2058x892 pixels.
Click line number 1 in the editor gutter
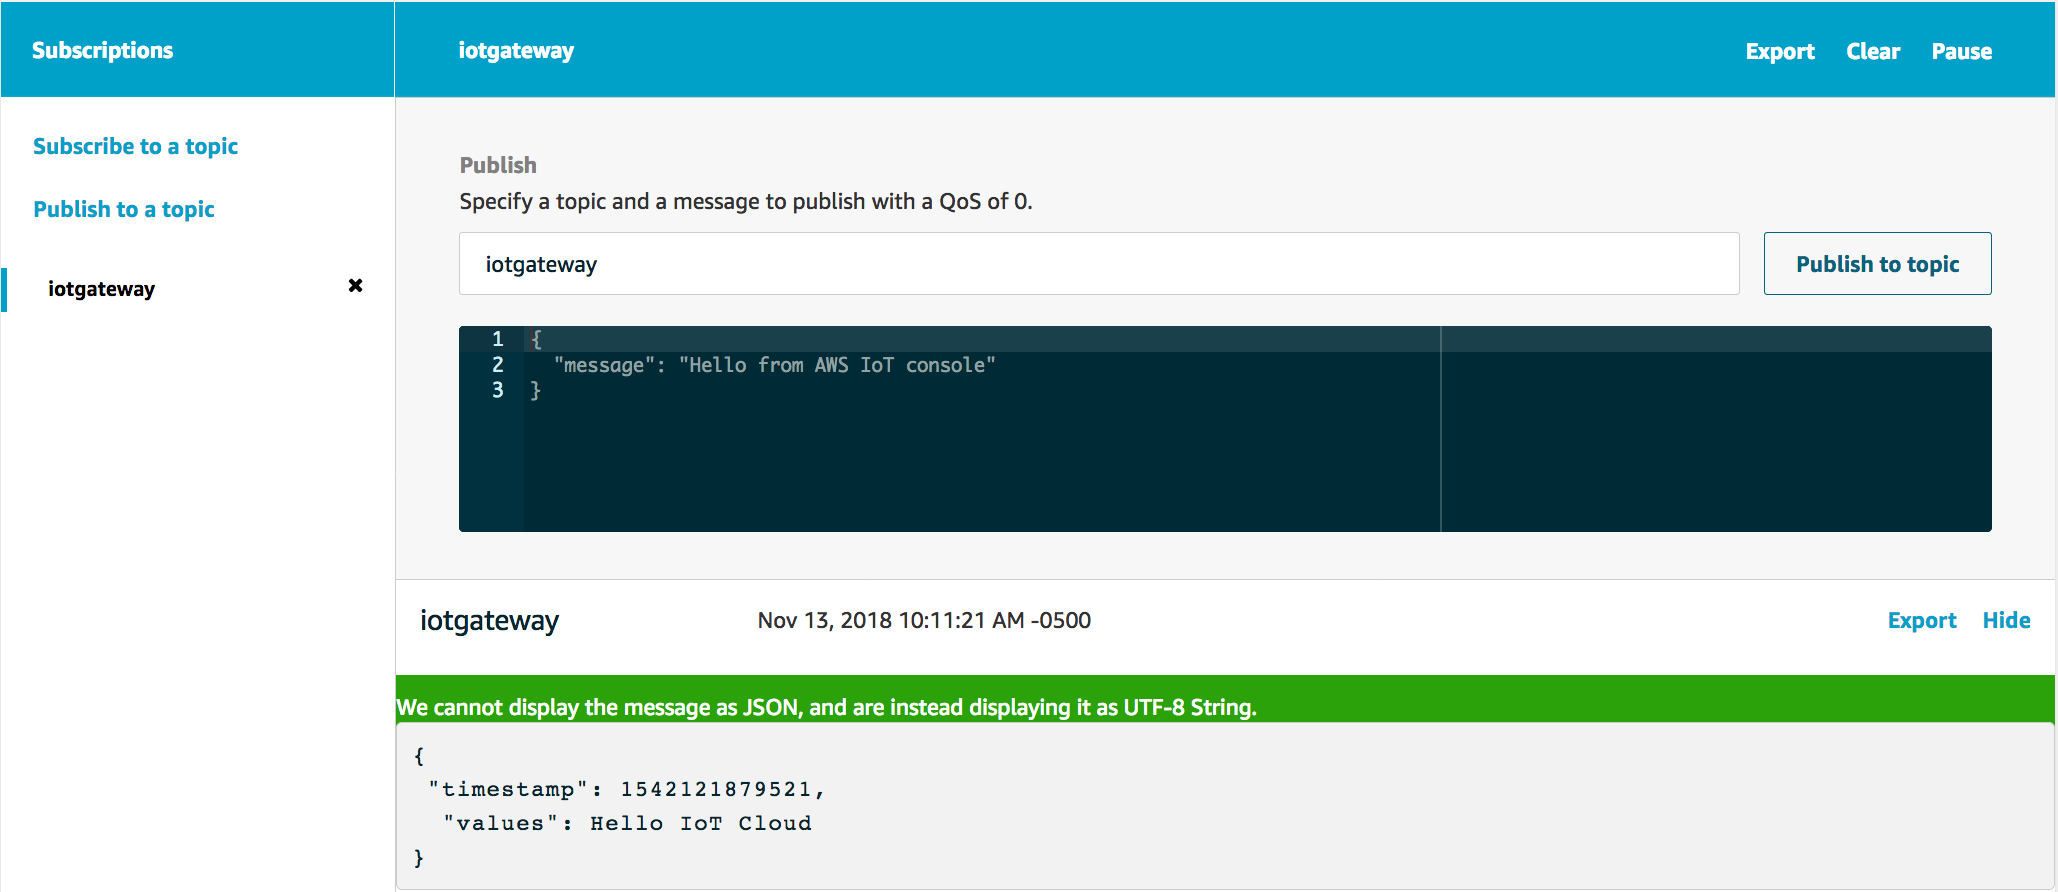pos(497,339)
